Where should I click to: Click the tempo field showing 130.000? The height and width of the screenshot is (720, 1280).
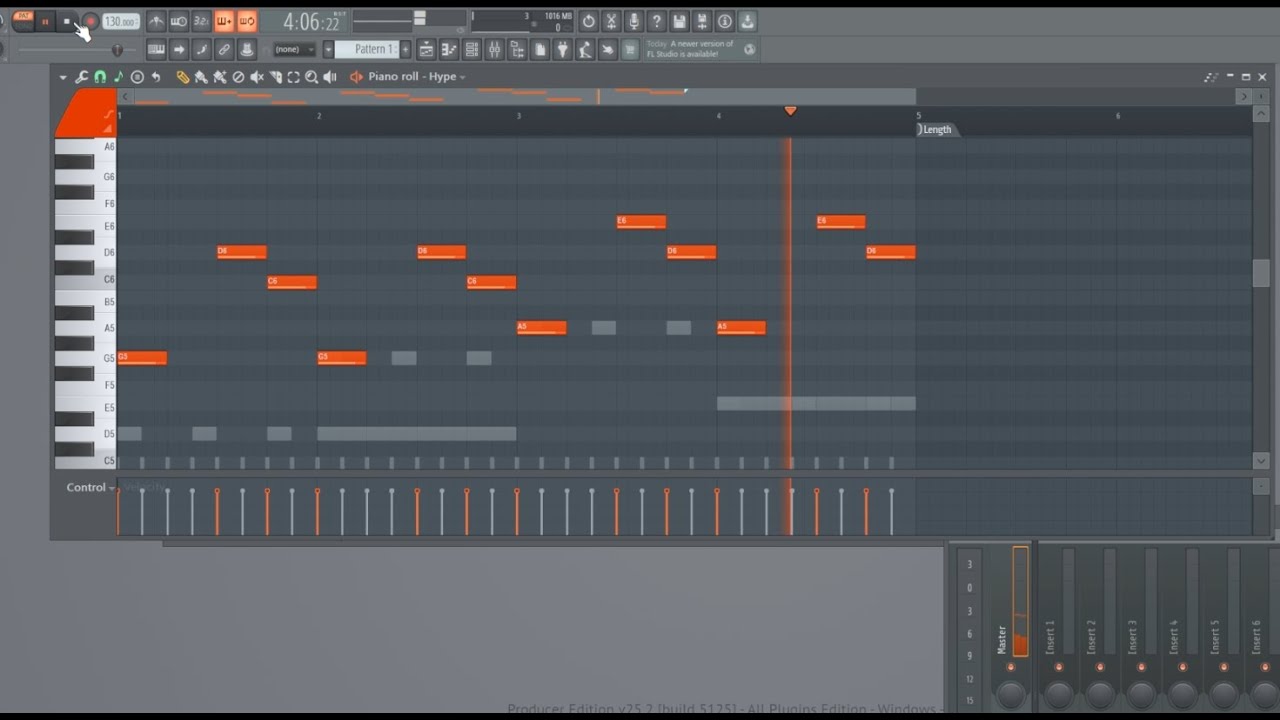point(121,21)
